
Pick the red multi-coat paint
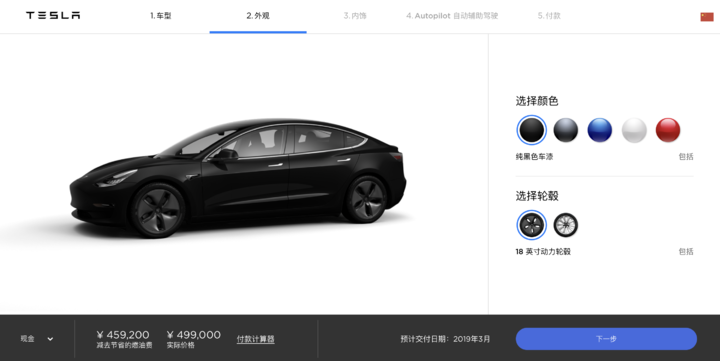668,130
